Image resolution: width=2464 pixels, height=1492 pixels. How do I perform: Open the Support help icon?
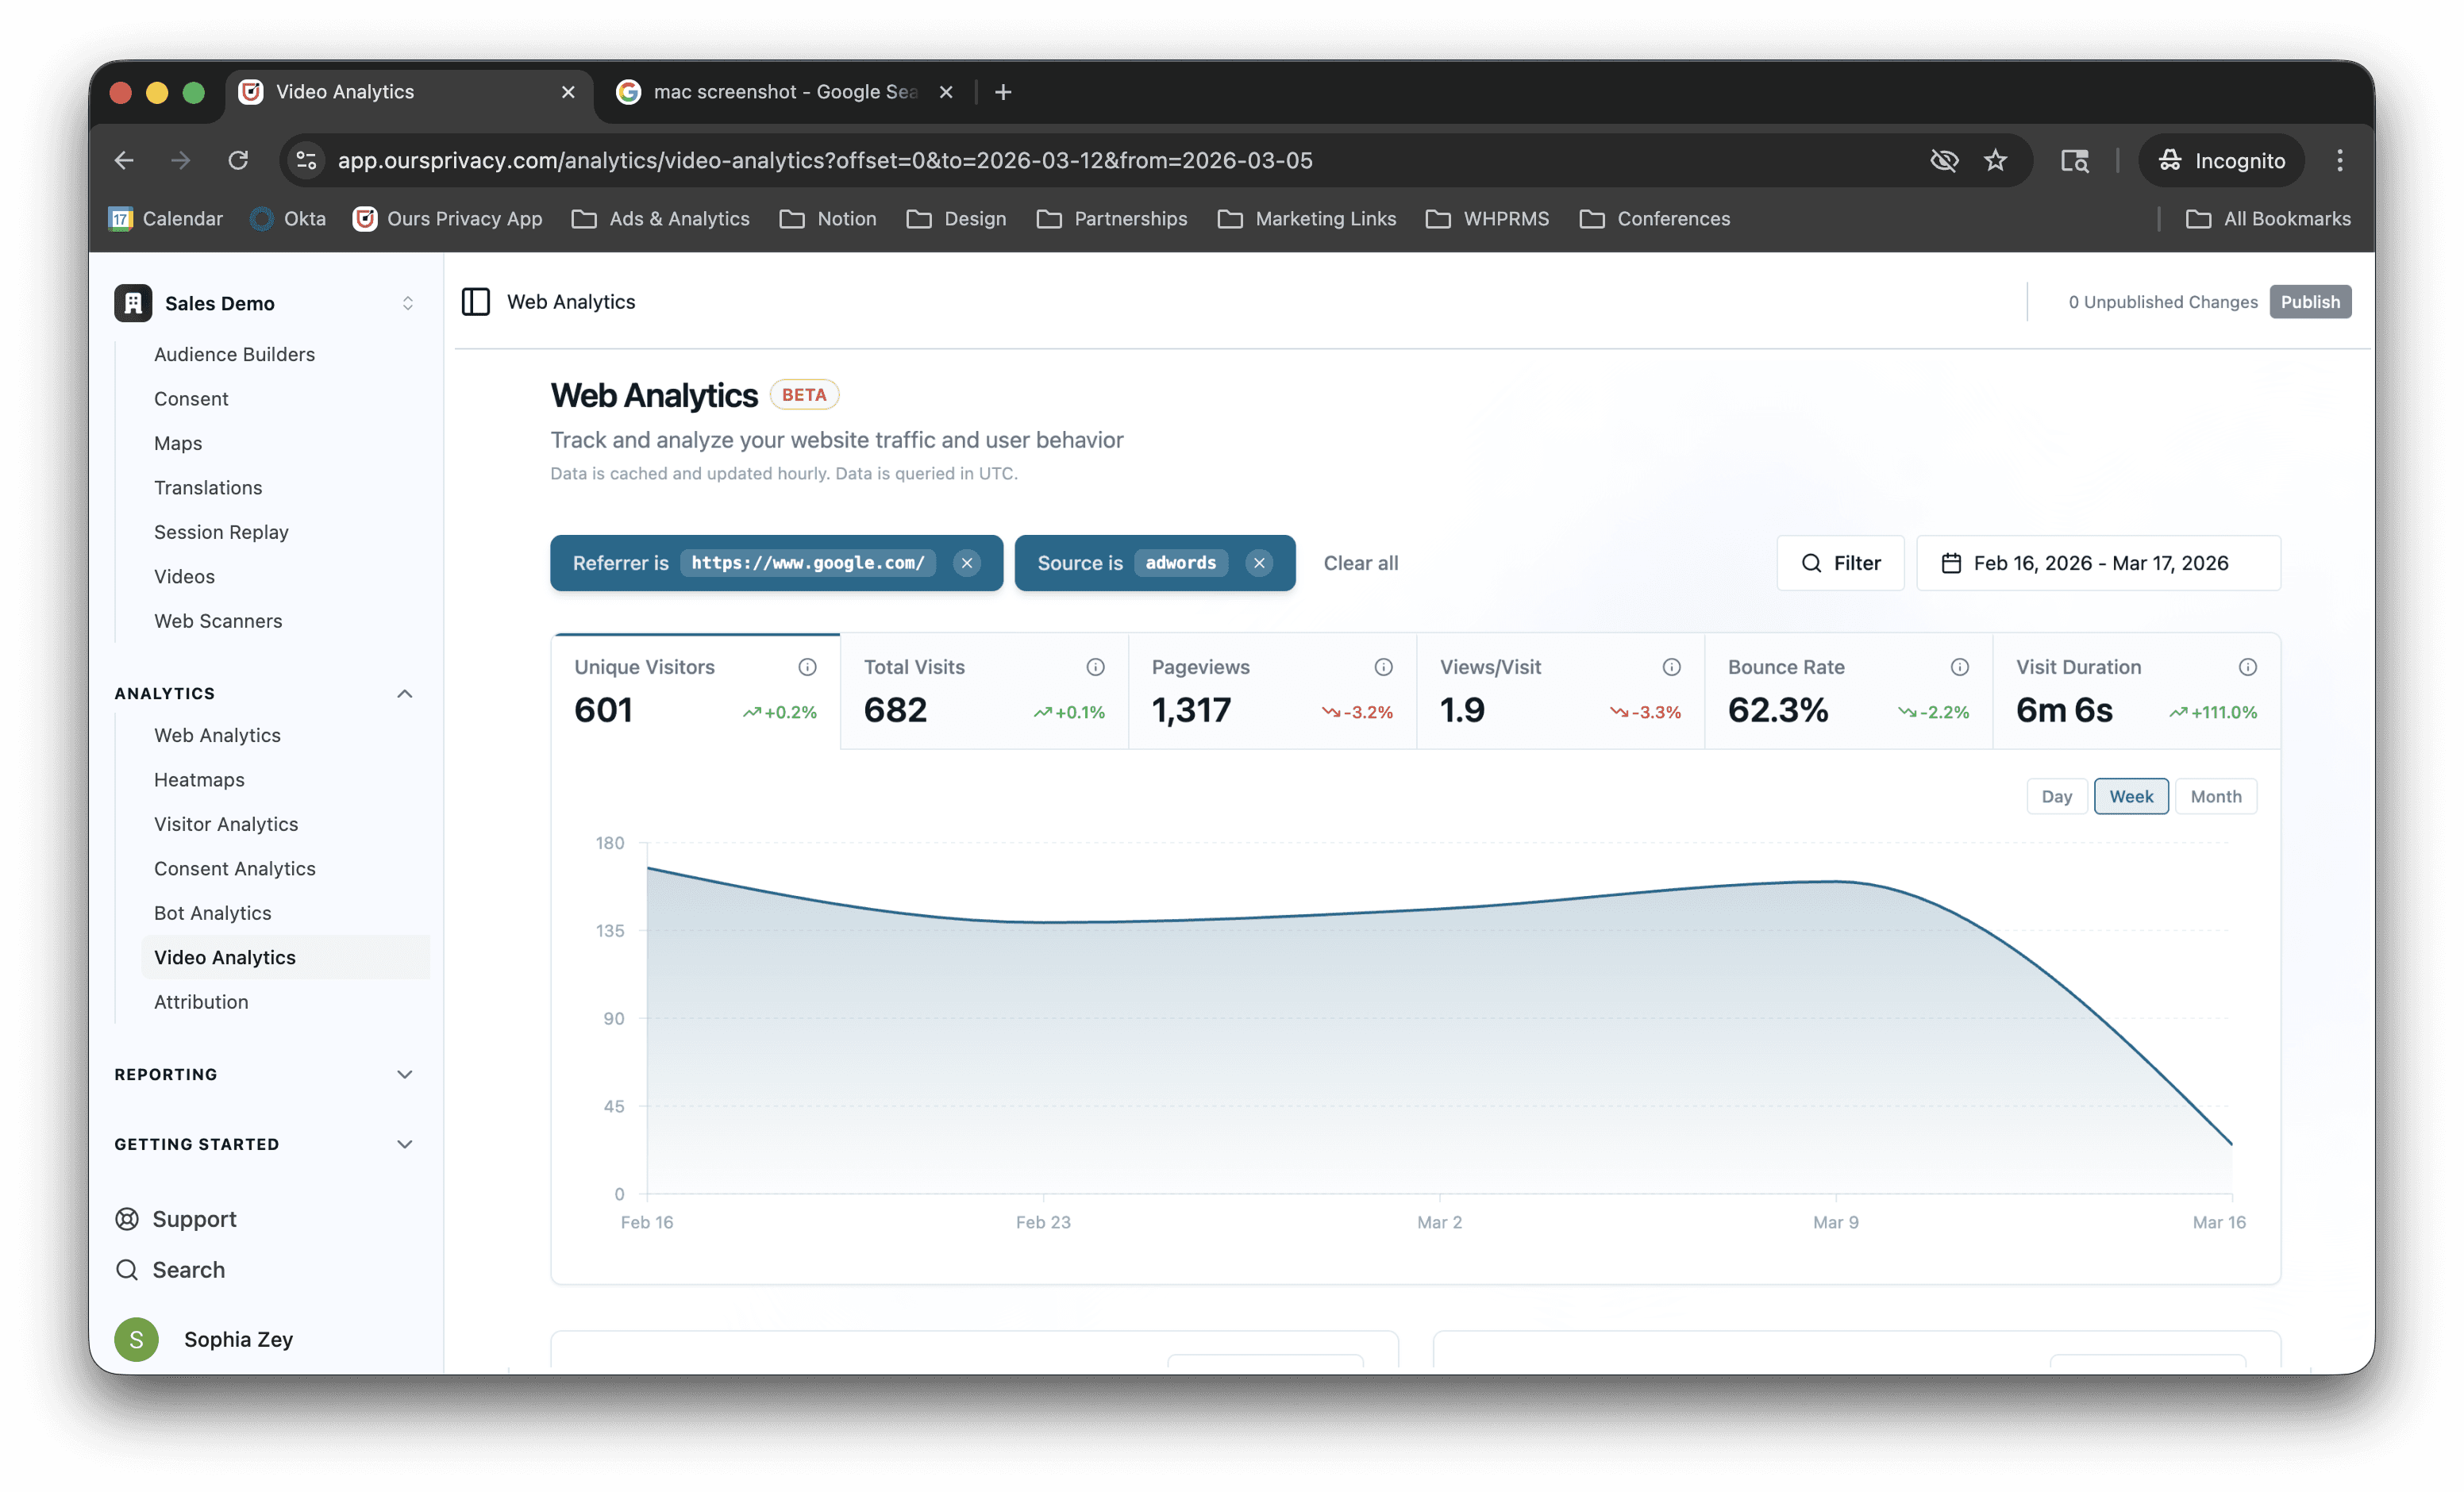pyautogui.click(x=127, y=1219)
